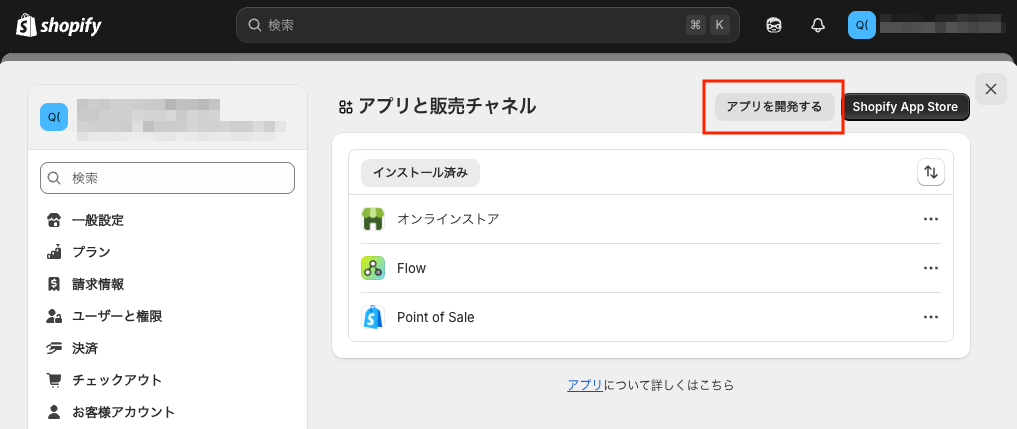Image resolution: width=1017 pixels, height=429 pixels.
Task: Click the Shopify logo
Action: 58,25
